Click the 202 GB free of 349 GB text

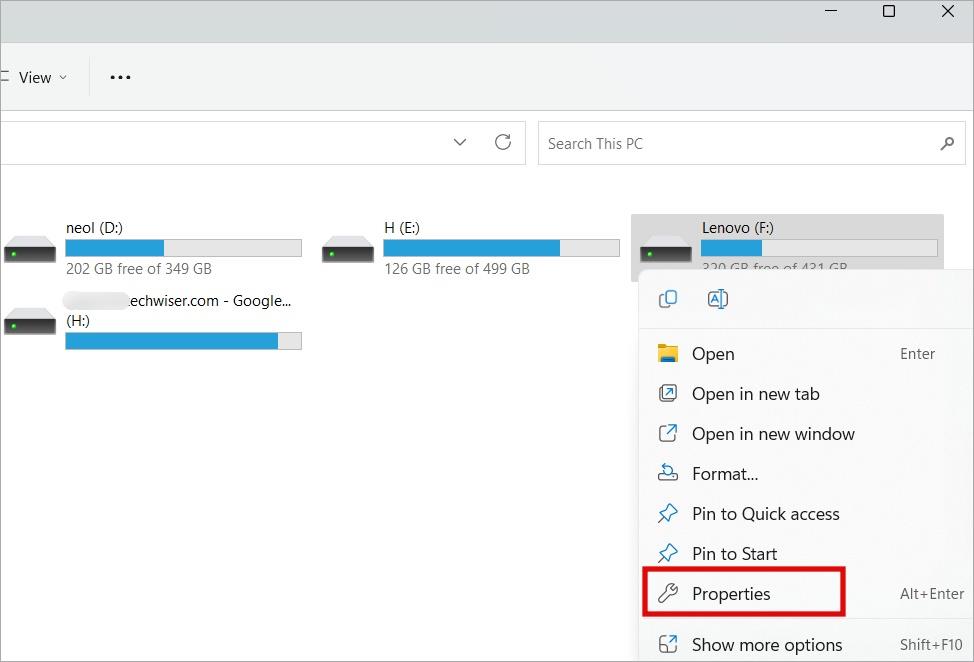pos(139,269)
